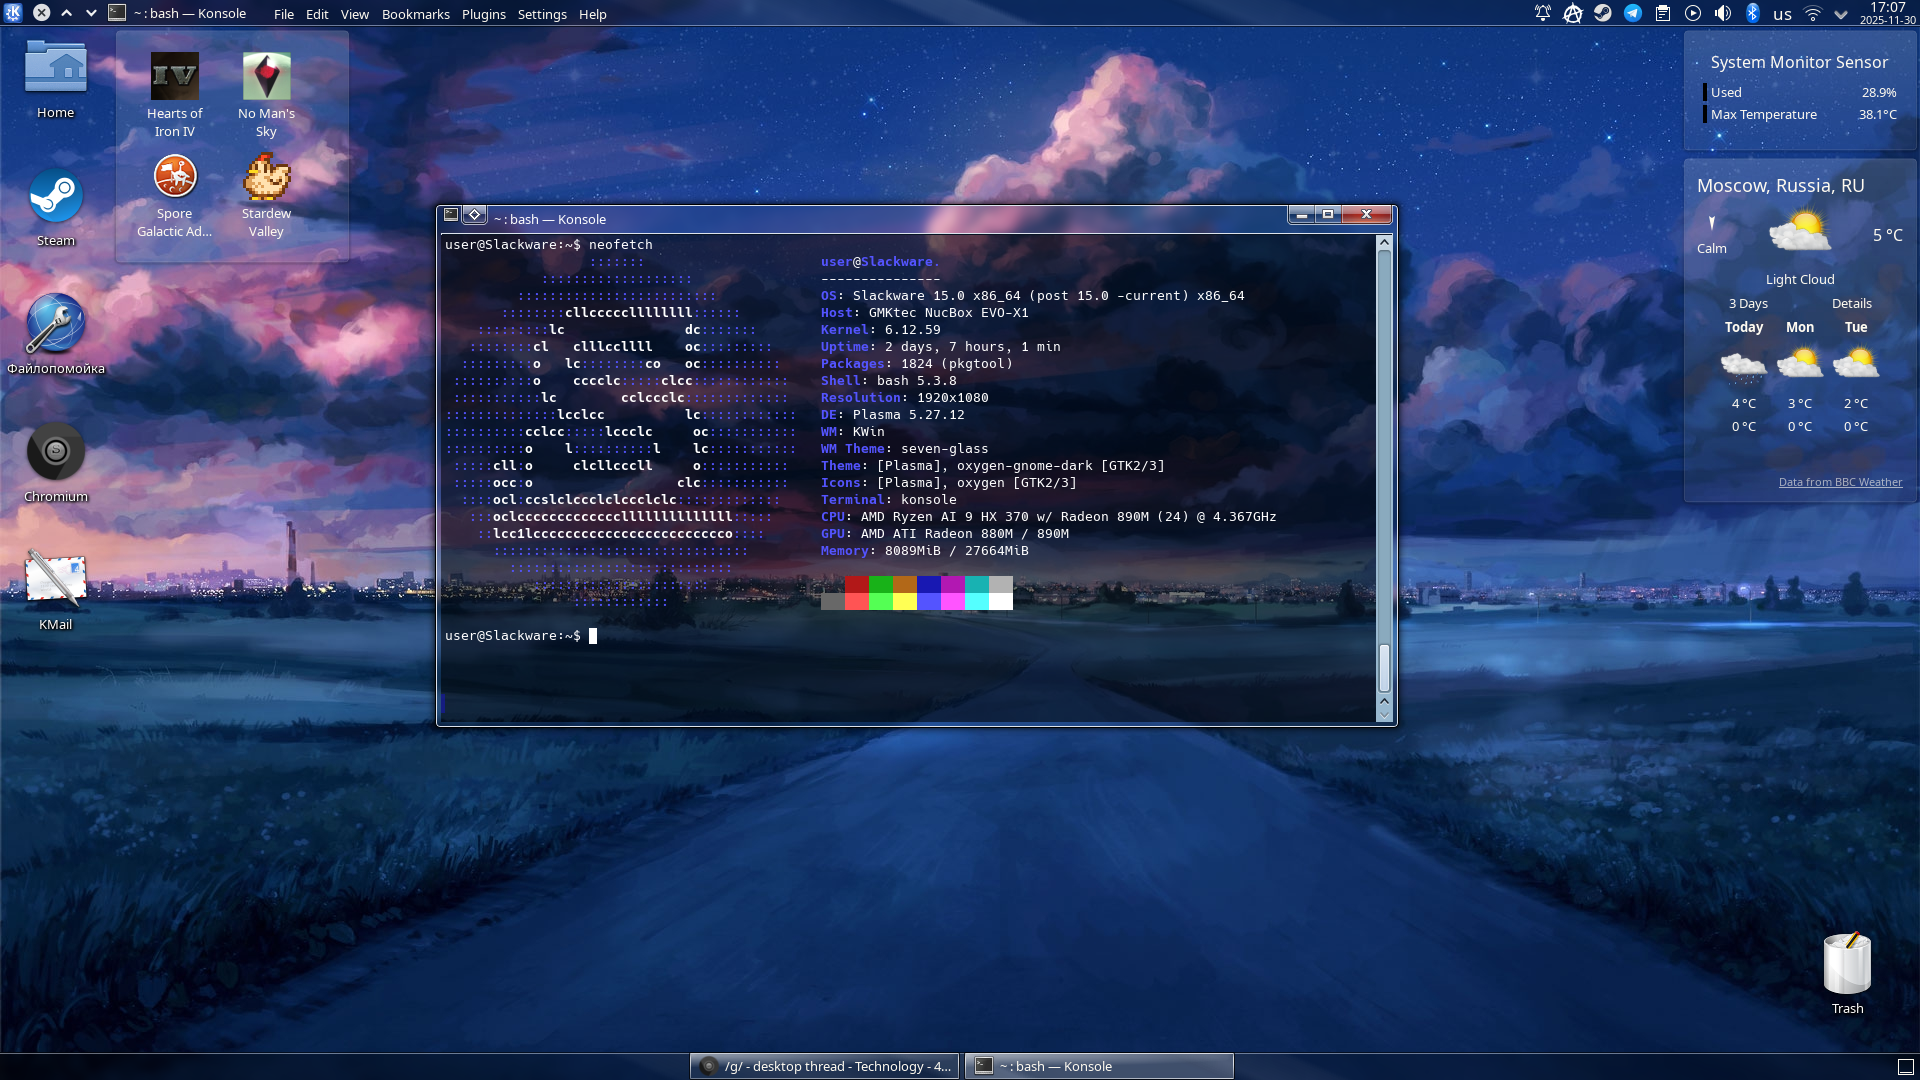Open the KDE application launcher

13,13
